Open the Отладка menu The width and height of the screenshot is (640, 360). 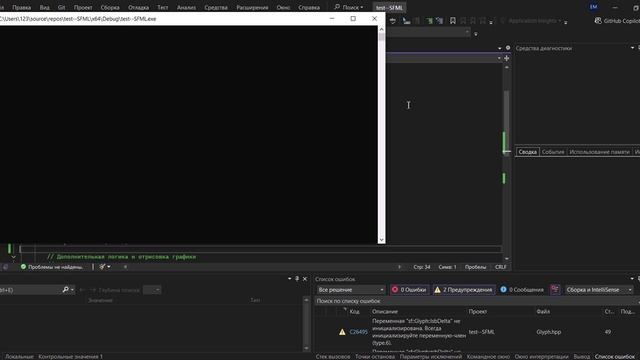(138, 7)
